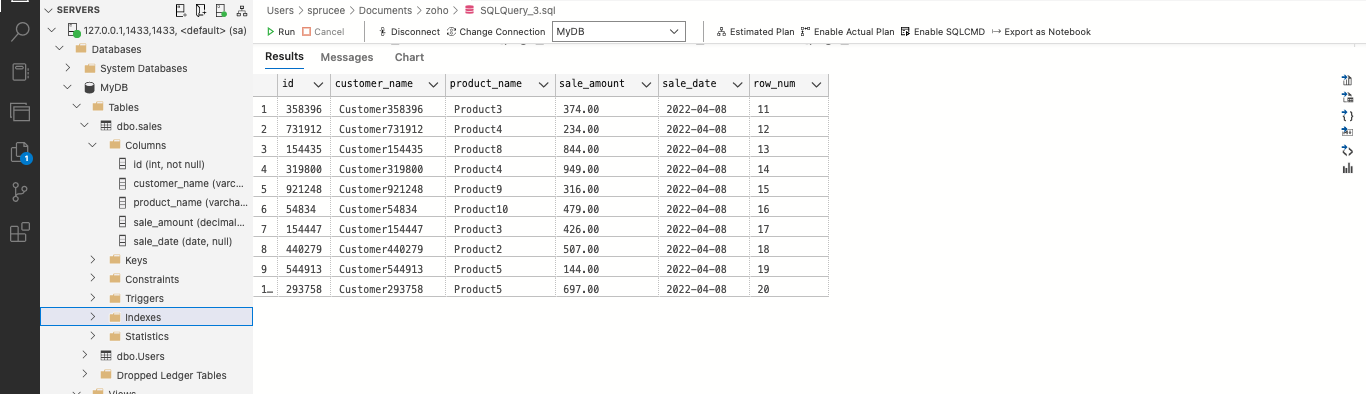The width and height of the screenshot is (1366, 394).
Task: Click the server connection icon for 127.0.0.1
Action: point(73,30)
